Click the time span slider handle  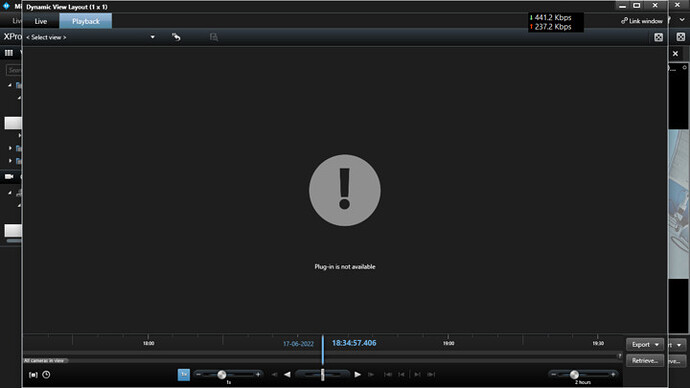point(574,374)
